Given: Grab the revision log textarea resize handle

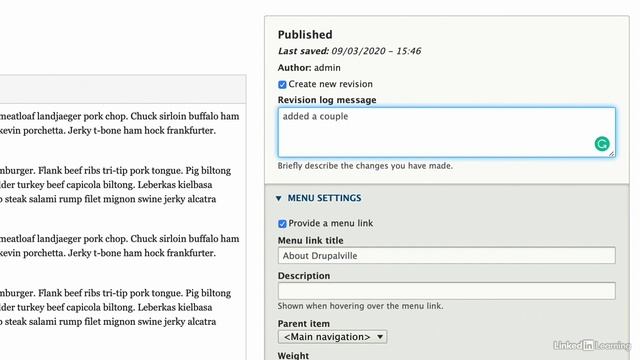Looking at the screenshot, I should (x=611, y=153).
